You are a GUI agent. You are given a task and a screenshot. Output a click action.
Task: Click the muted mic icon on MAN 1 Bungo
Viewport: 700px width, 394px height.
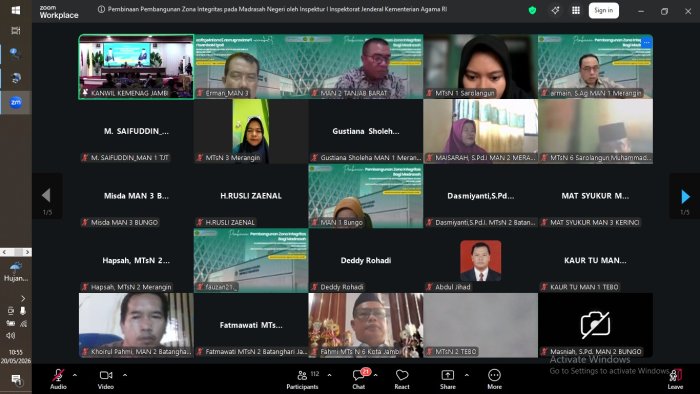point(314,222)
